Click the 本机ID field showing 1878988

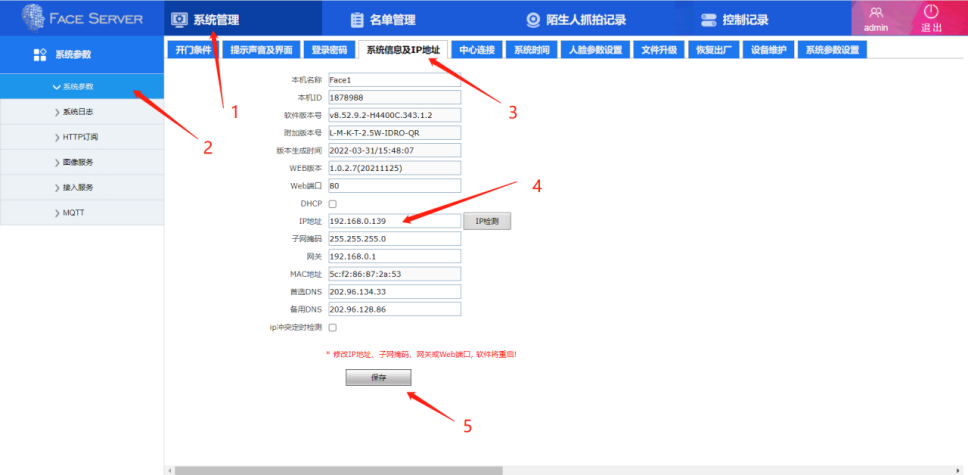(x=394, y=98)
